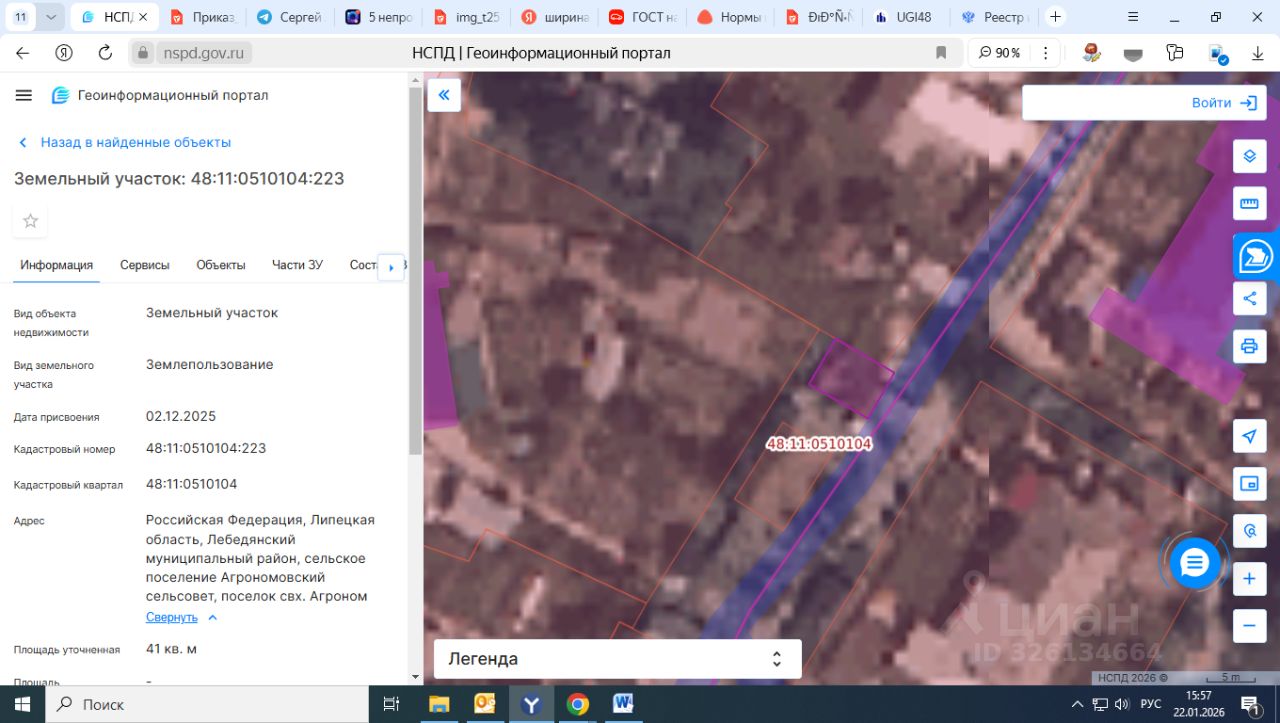The height and width of the screenshot is (723, 1280).
Task: Switch to the Приказ browser tab
Action: 202,17
